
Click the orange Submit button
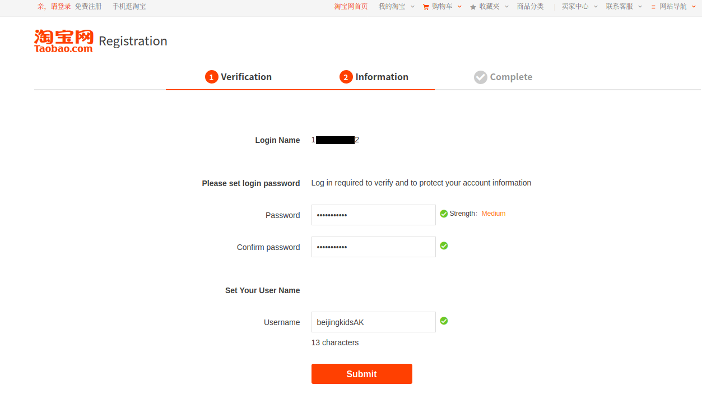(x=362, y=374)
